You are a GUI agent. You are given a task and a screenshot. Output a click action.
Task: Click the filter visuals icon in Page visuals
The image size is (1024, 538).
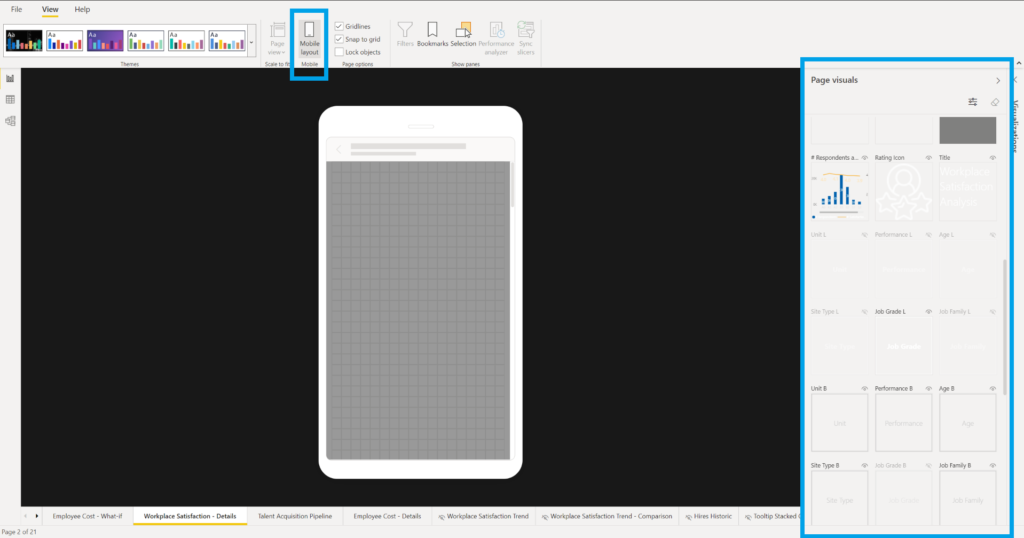pyautogui.click(x=973, y=102)
